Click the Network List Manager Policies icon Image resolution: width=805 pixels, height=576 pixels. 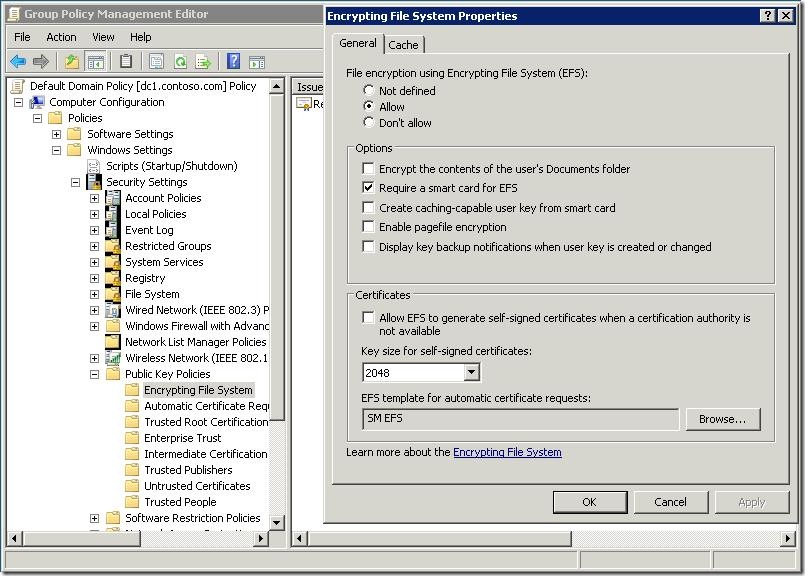pyautogui.click(x=113, y=342)
